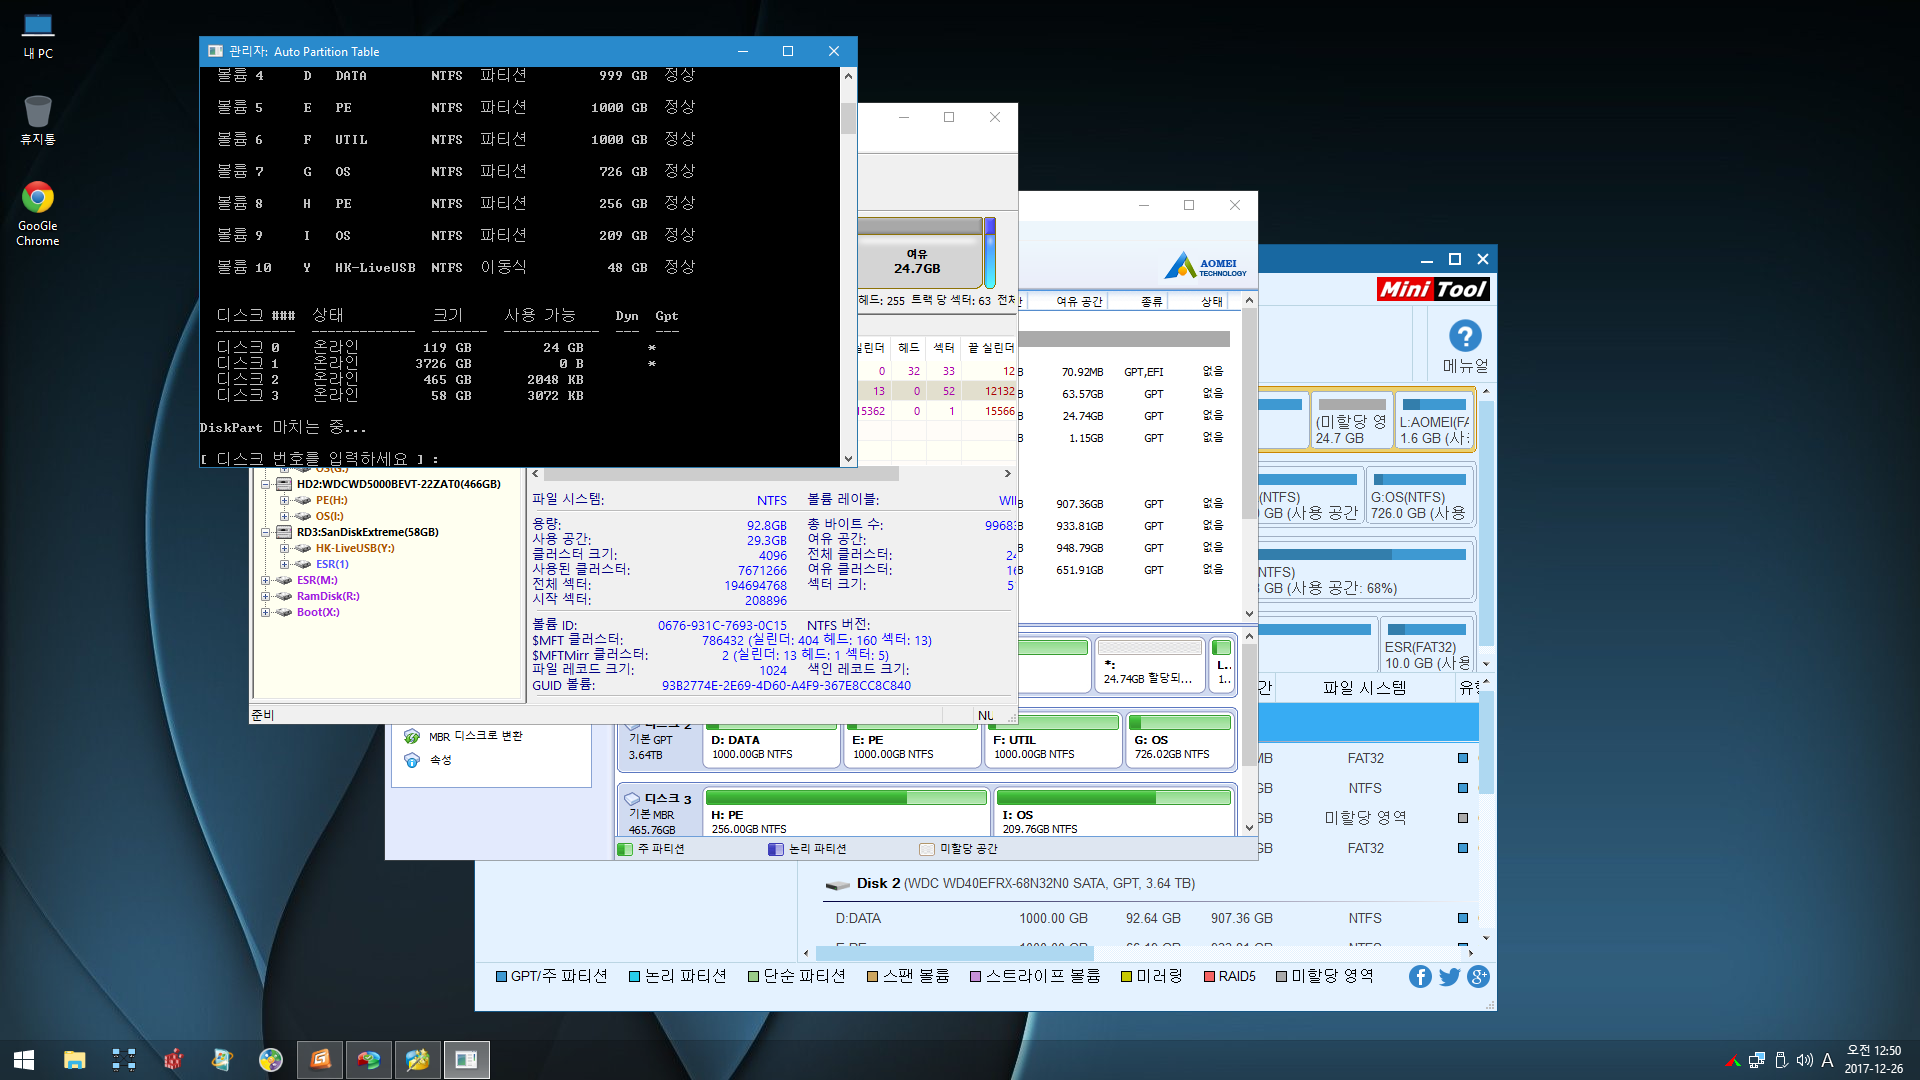
Task: Click the 속성 properties option
Action: (x=440, y=760)
